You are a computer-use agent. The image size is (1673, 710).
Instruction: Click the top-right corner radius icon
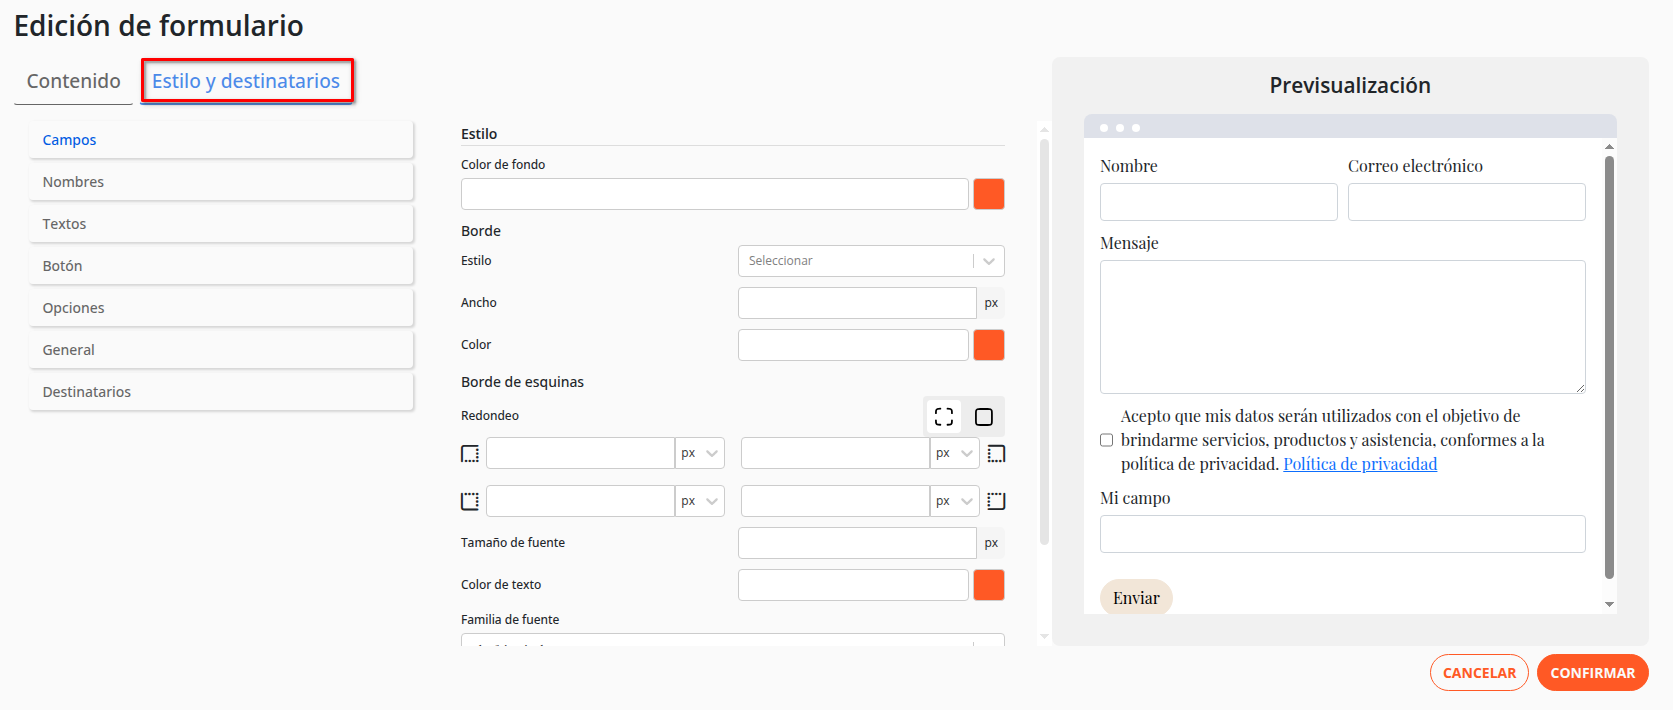pos(996,454)
